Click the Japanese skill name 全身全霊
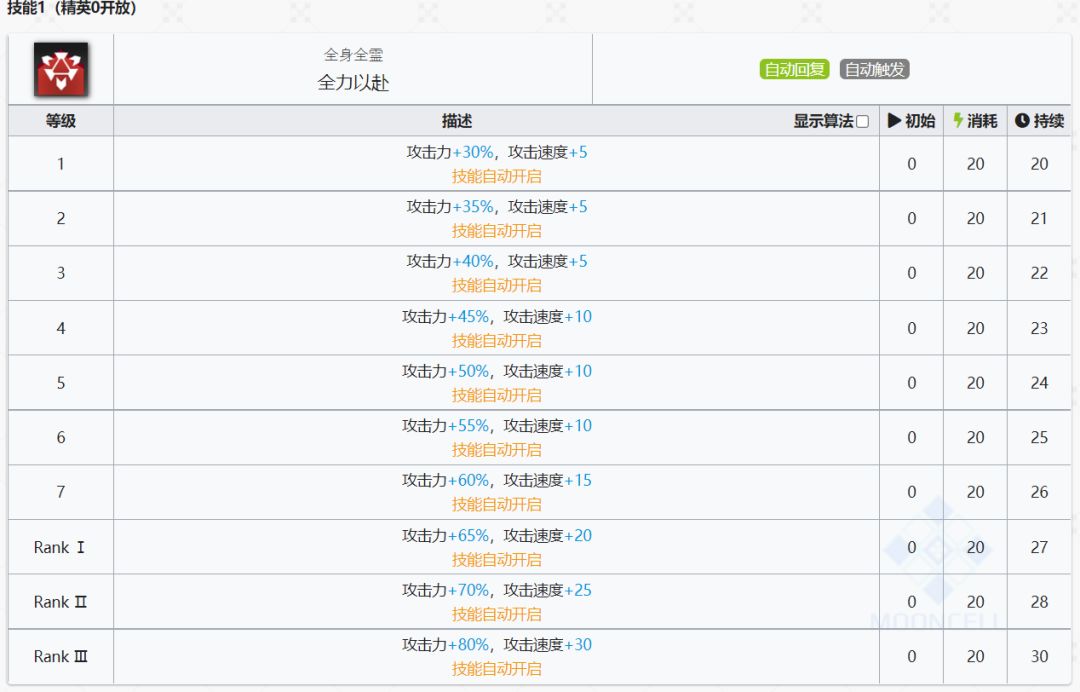 pos(353,56)
